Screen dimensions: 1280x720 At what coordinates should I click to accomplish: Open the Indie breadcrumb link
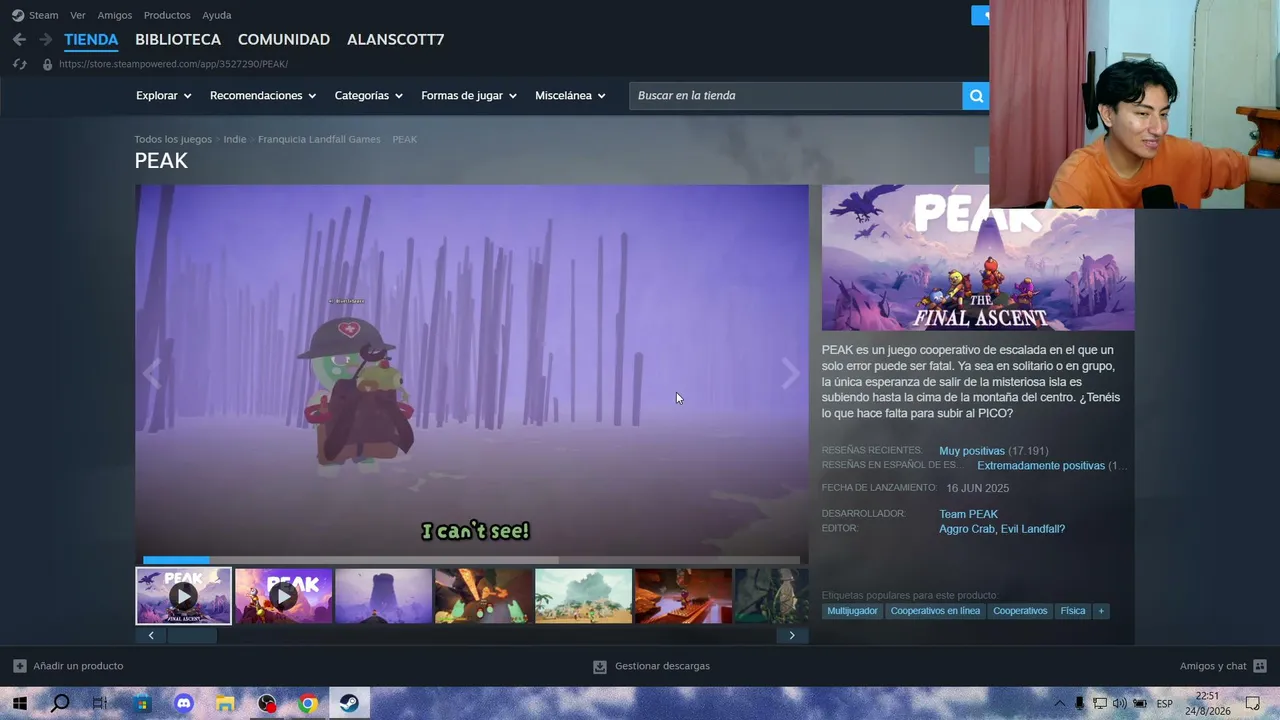235,140
